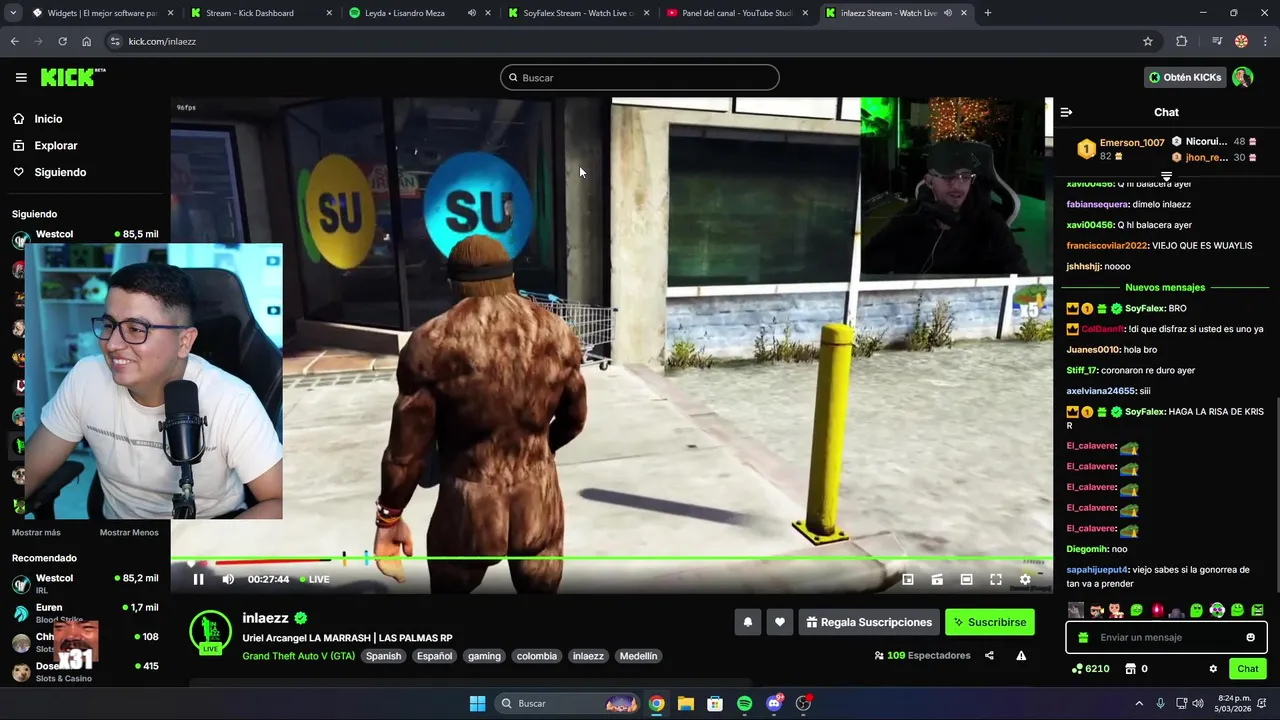Bookmark this page star icon
Screen dimensions: 1280x720
point(1148,41)
